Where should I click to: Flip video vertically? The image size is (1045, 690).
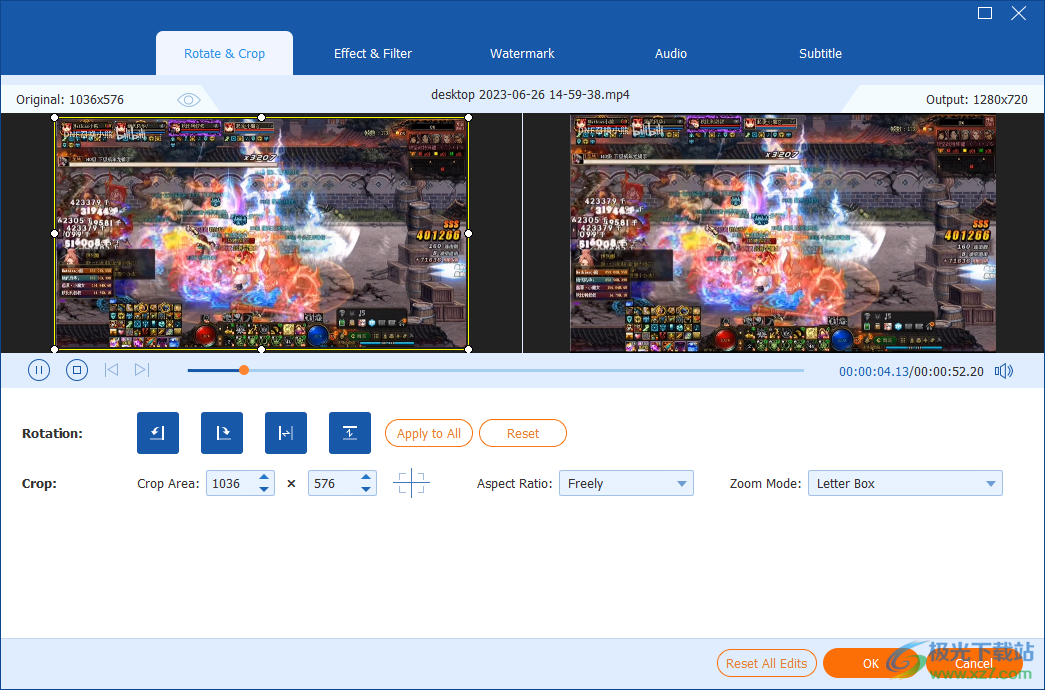pyautogui.click(x=350, y=433)
